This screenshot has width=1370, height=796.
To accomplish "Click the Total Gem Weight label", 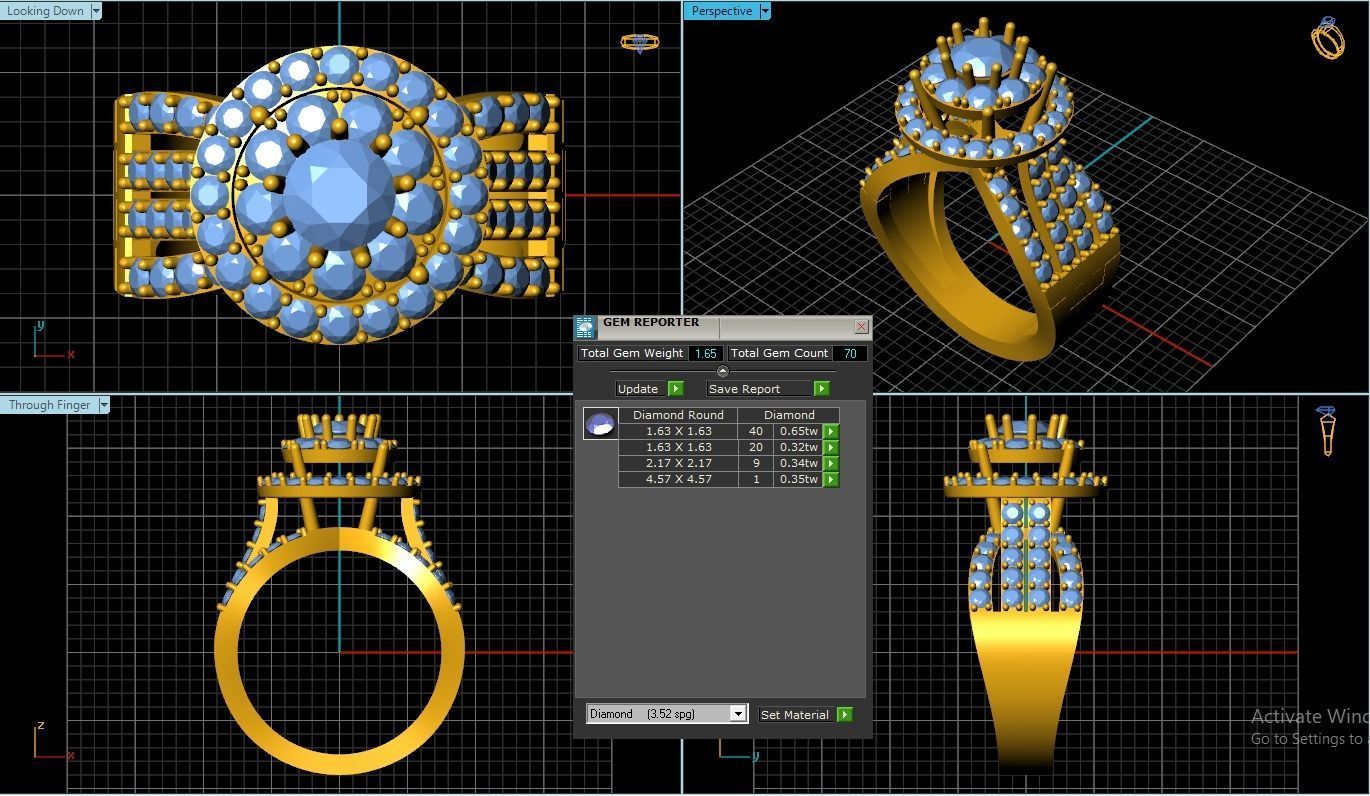I will point(632,353).
